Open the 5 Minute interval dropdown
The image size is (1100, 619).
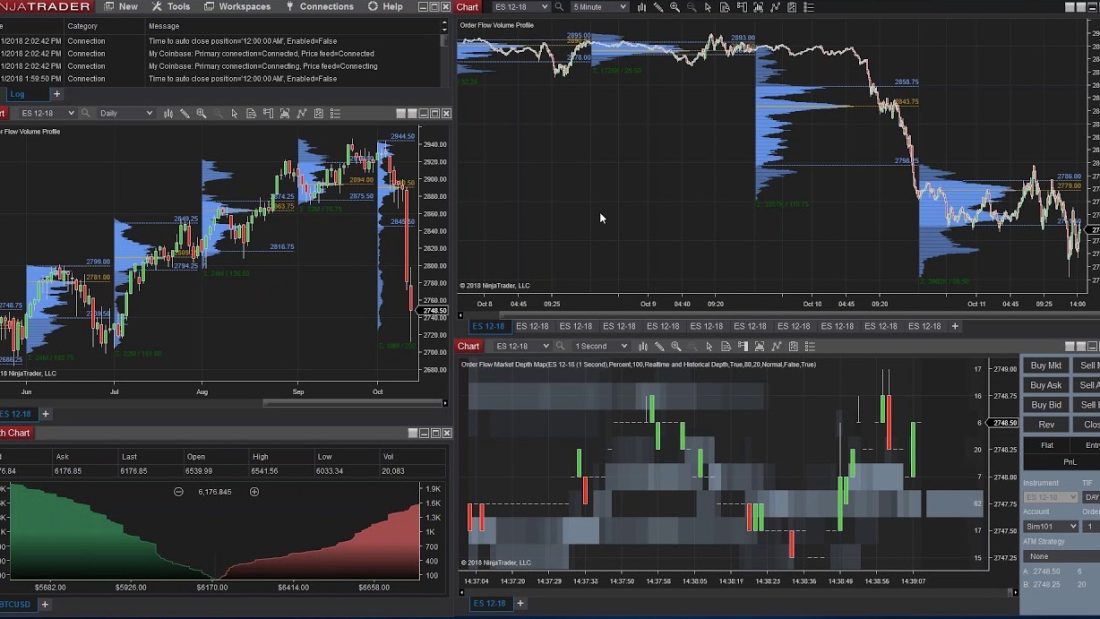[x=599, y=7]
